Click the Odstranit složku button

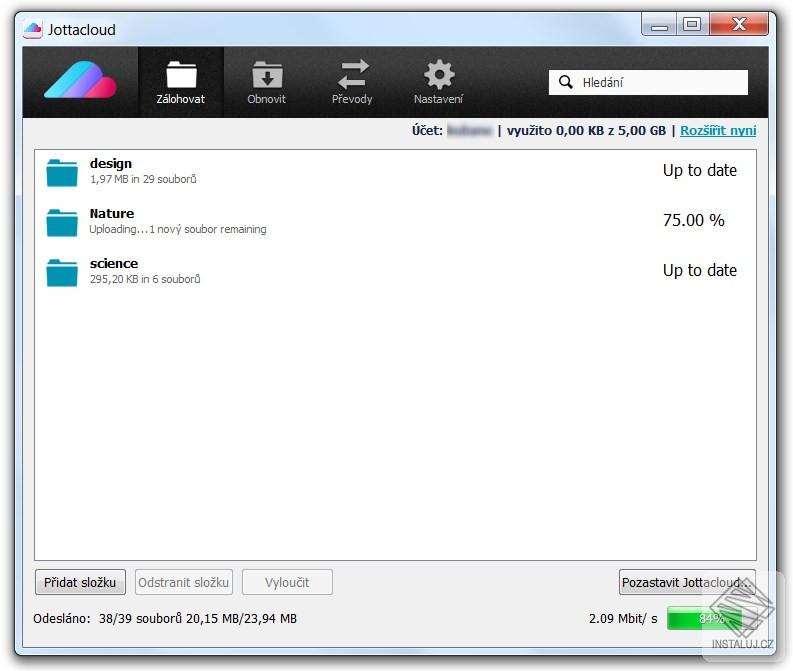tap(184, 583)
